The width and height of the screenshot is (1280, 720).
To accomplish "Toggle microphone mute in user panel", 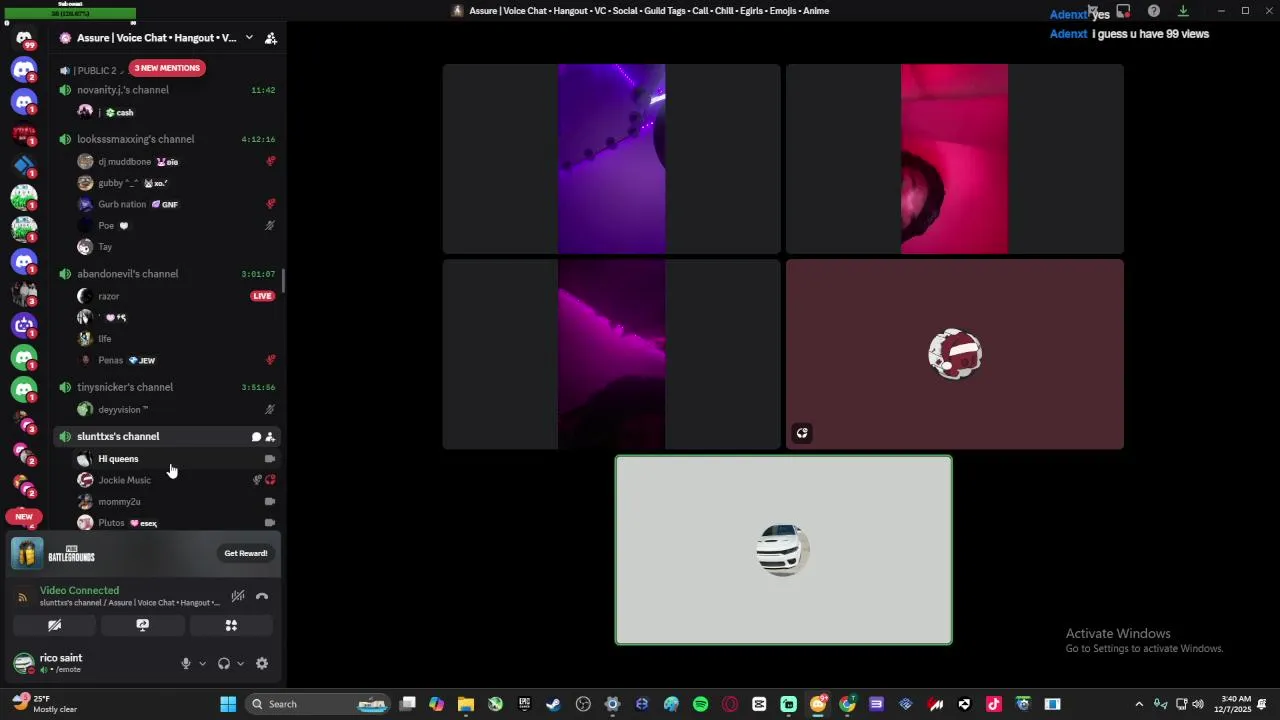I will point(185,663).
